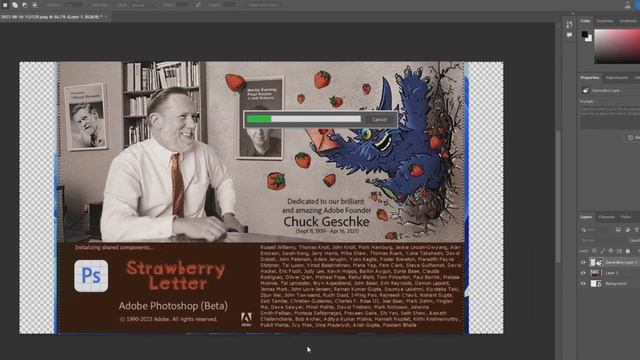
Task: Click the Select and Mask button
Action: pyautogui.click(x=263, y=5)
